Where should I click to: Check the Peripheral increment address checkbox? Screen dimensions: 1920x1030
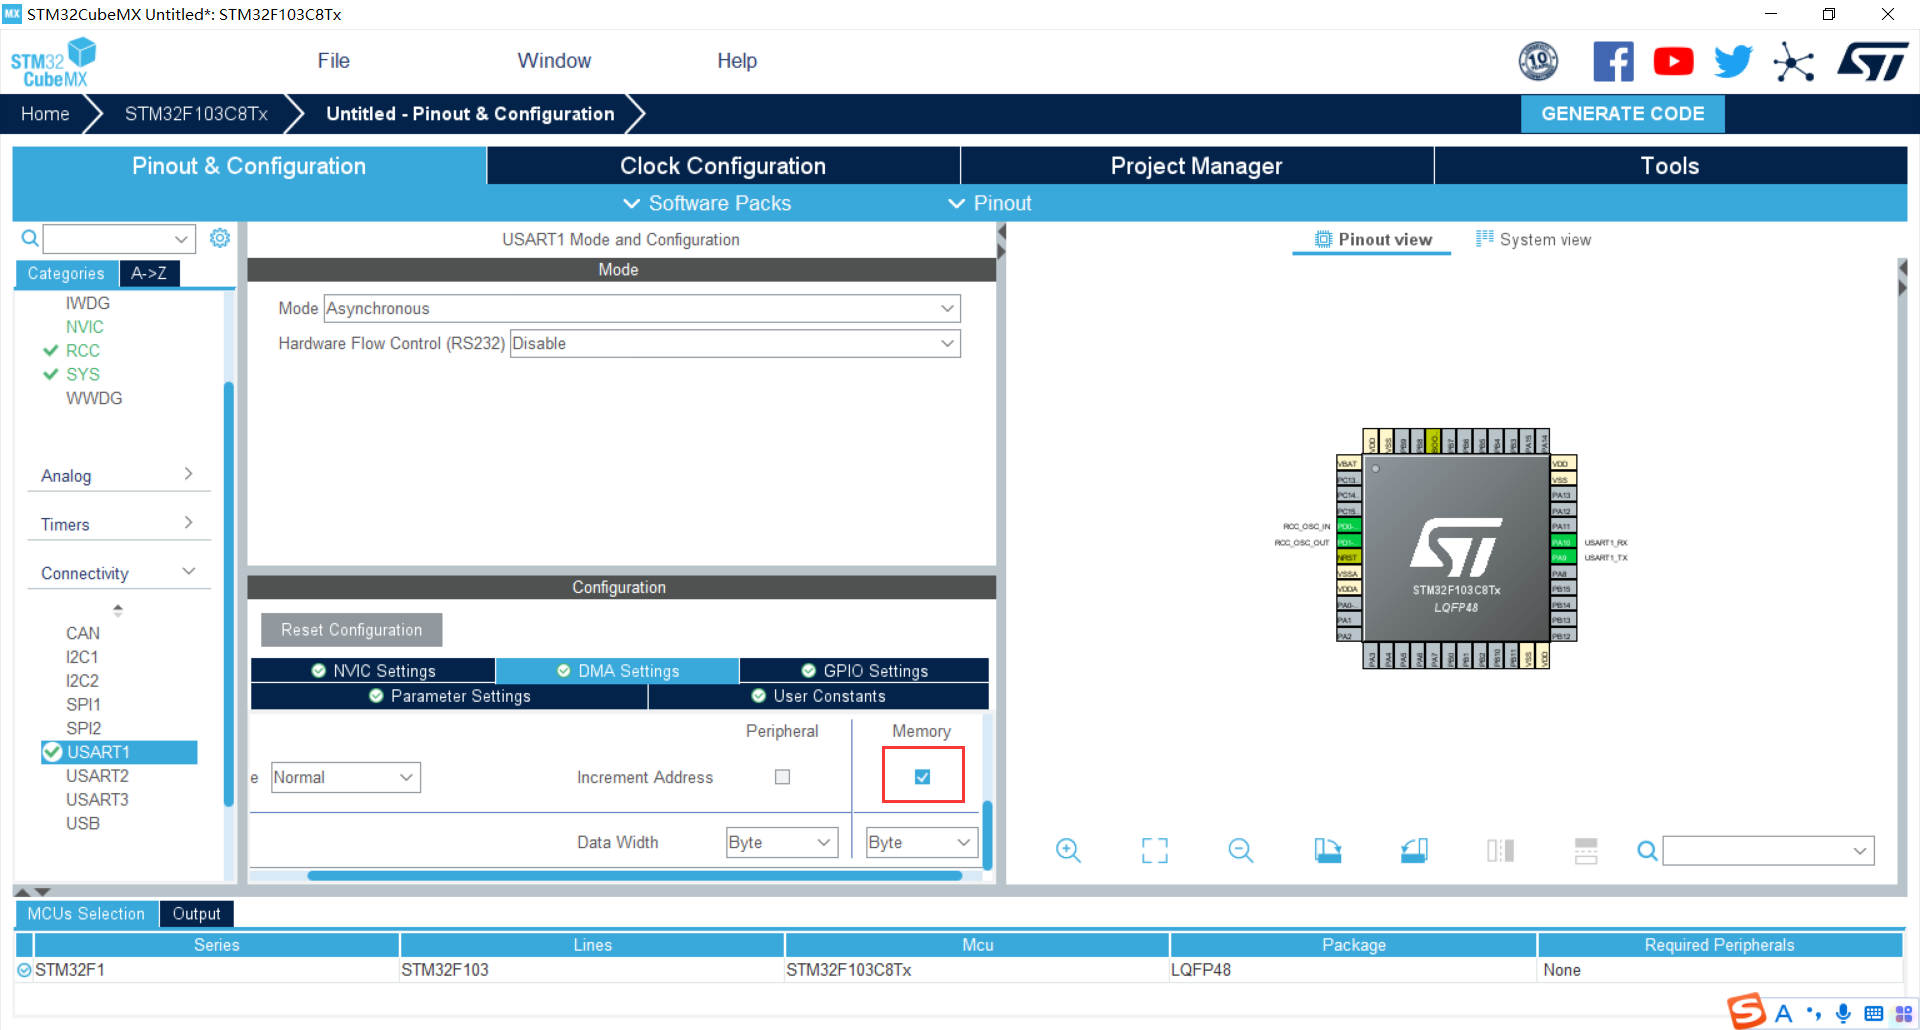click(782, 777)
